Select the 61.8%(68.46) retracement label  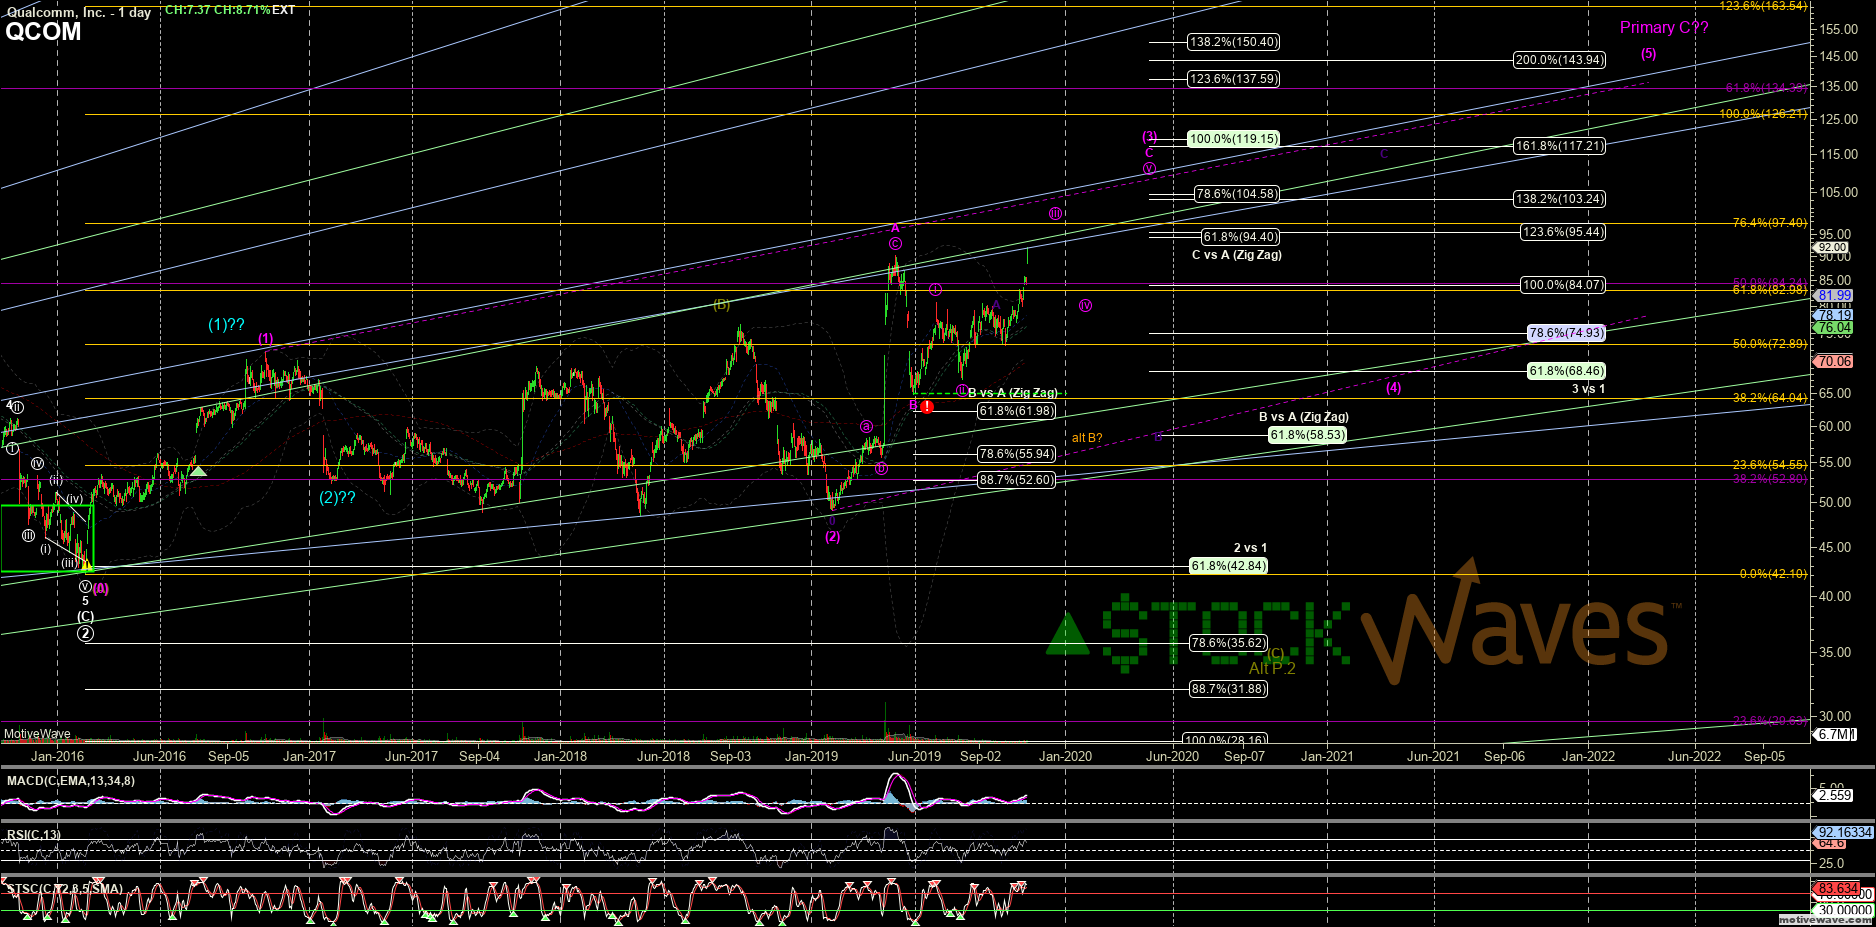click(1567, 371)
